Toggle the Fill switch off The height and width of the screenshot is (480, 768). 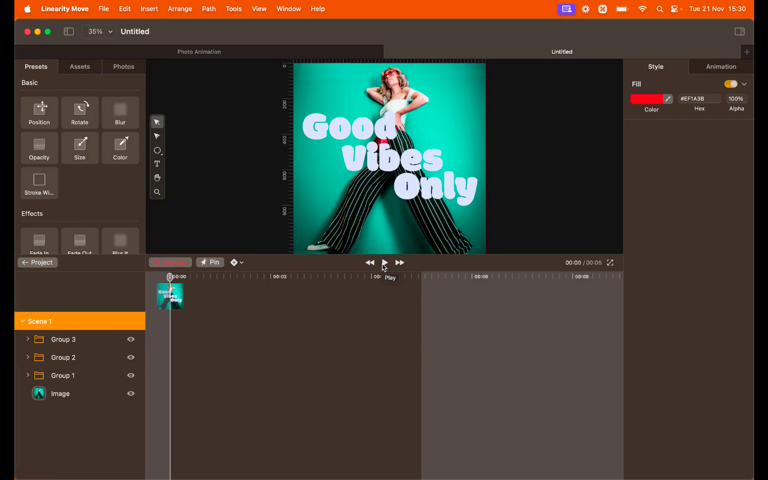pos(731,84)
